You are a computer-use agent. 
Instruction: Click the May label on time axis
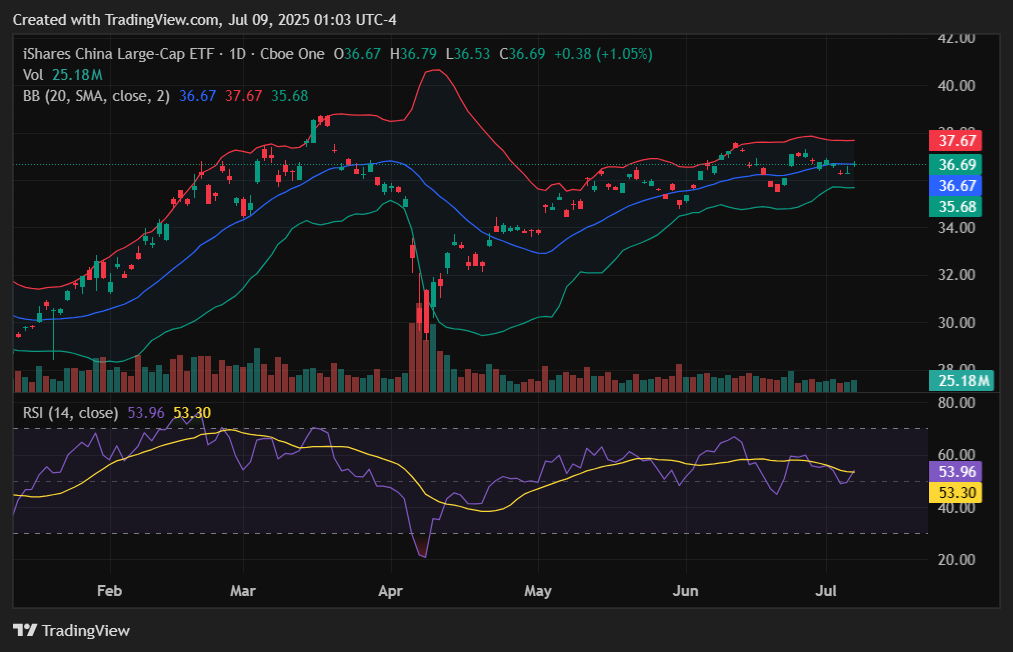click(538, 591)
